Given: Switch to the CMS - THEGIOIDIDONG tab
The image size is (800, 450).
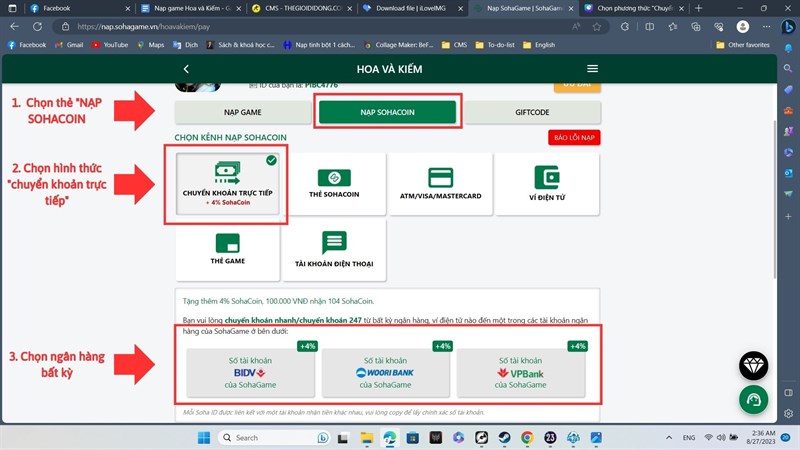Looking at the screenshot, I should pos(302,8).
